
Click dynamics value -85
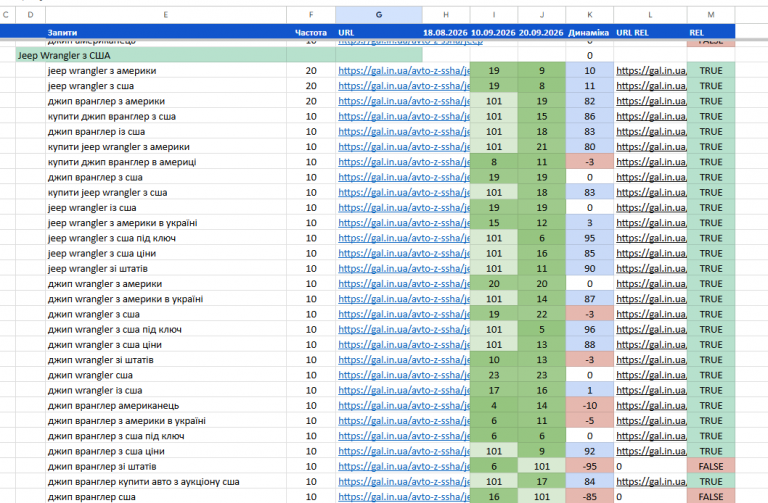590,496
